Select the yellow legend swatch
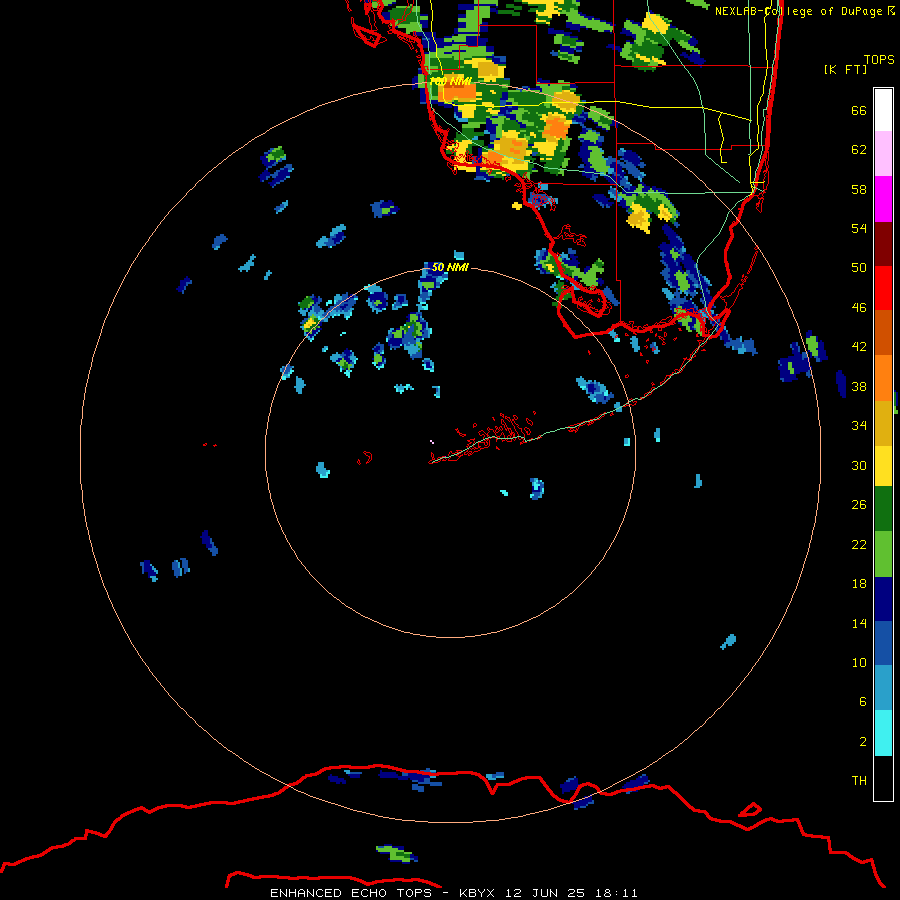The width and height of the screenshot is (900, 900). pos(883,466)
